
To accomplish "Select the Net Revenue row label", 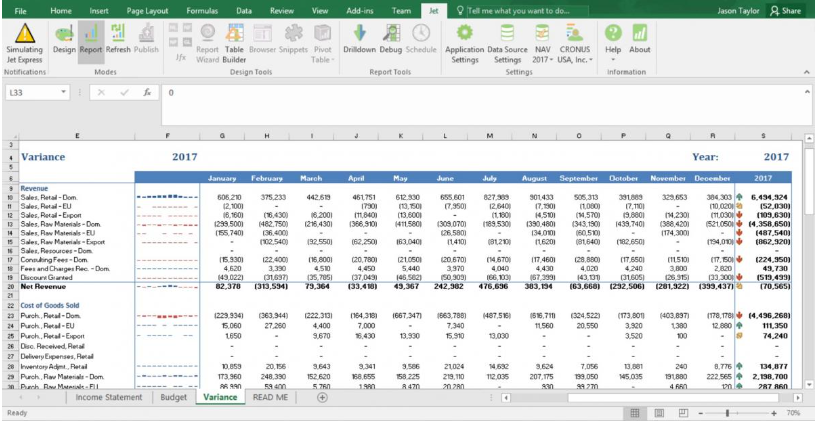I will click(x=41, y=287).
